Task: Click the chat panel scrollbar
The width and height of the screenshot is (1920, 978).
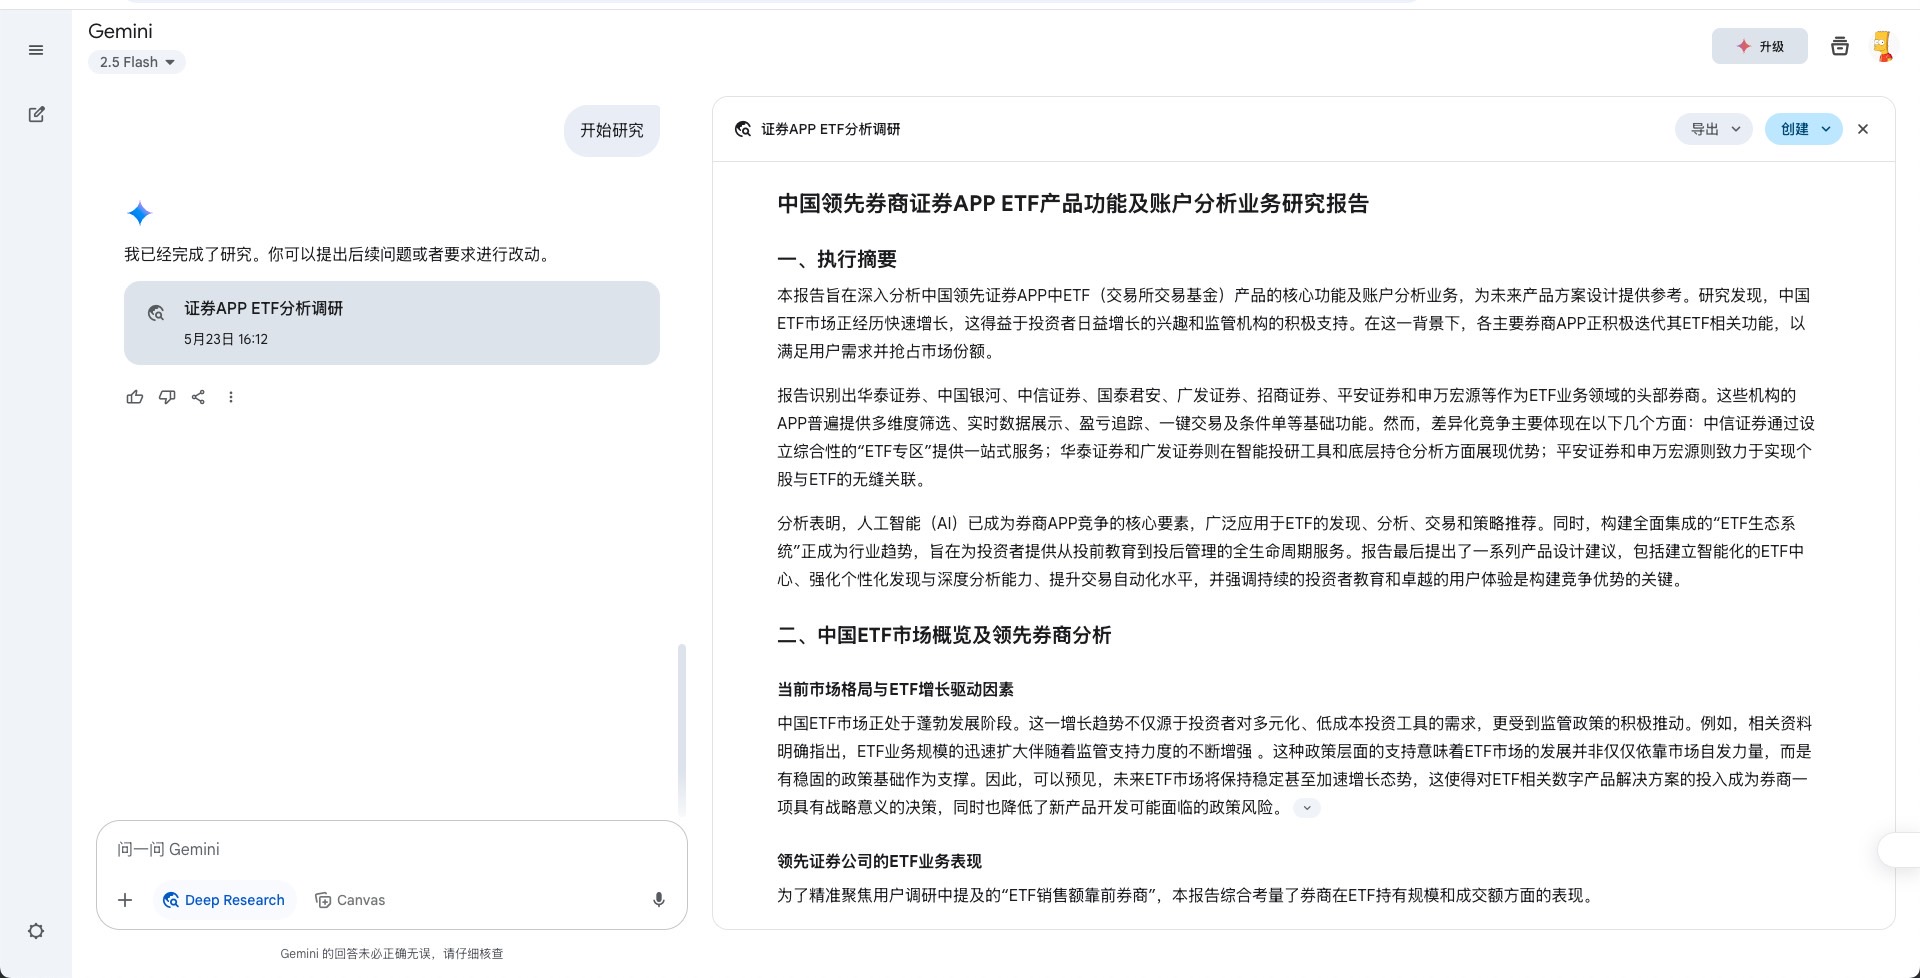Action: [682, 730]
